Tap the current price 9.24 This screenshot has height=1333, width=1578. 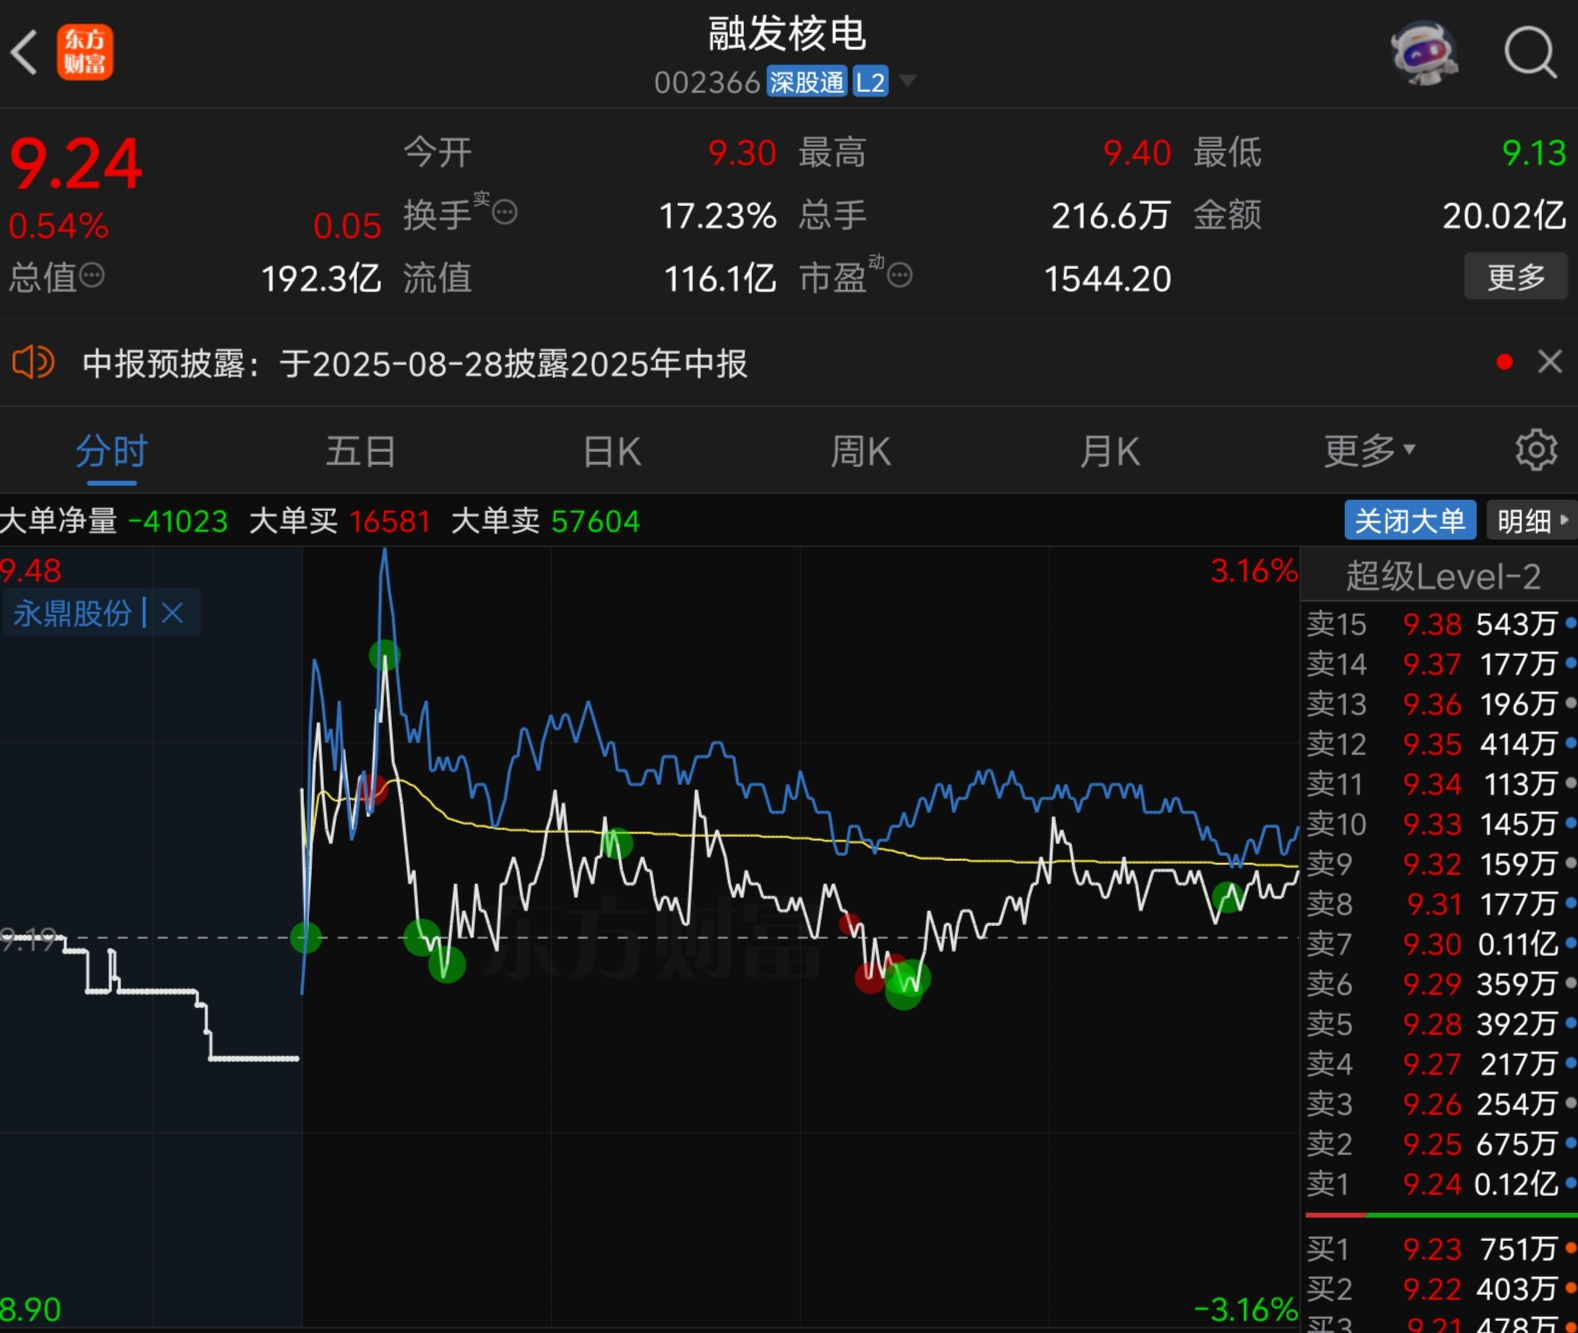point(76,164)
